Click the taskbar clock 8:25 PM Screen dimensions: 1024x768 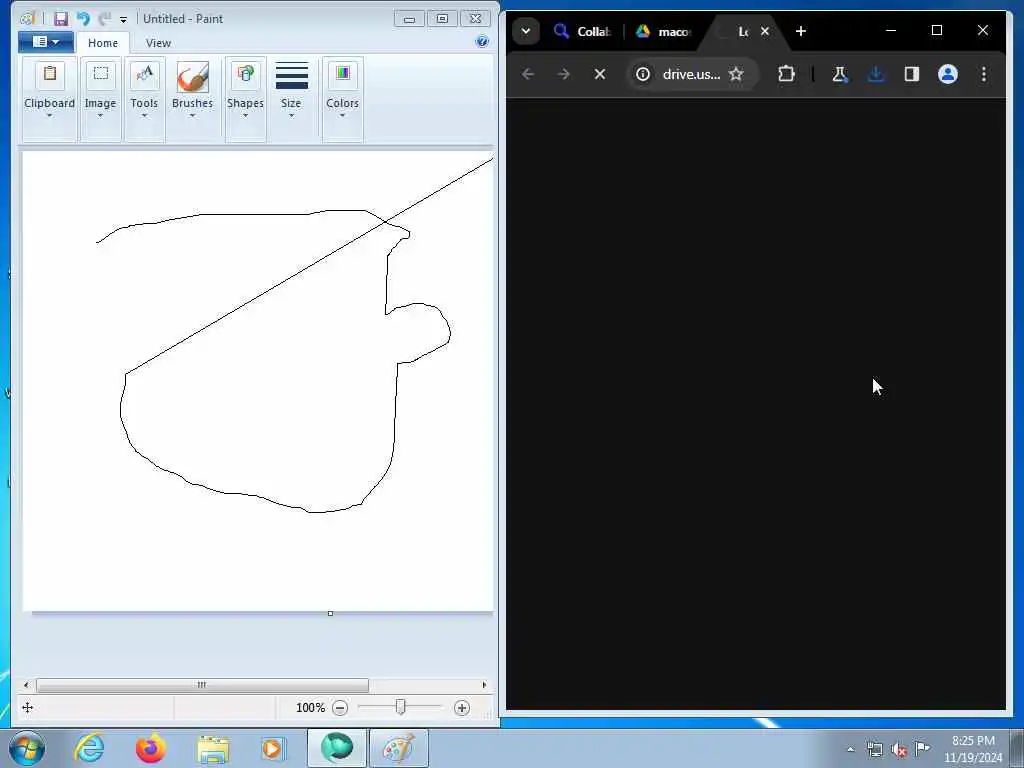coord(973,741)
